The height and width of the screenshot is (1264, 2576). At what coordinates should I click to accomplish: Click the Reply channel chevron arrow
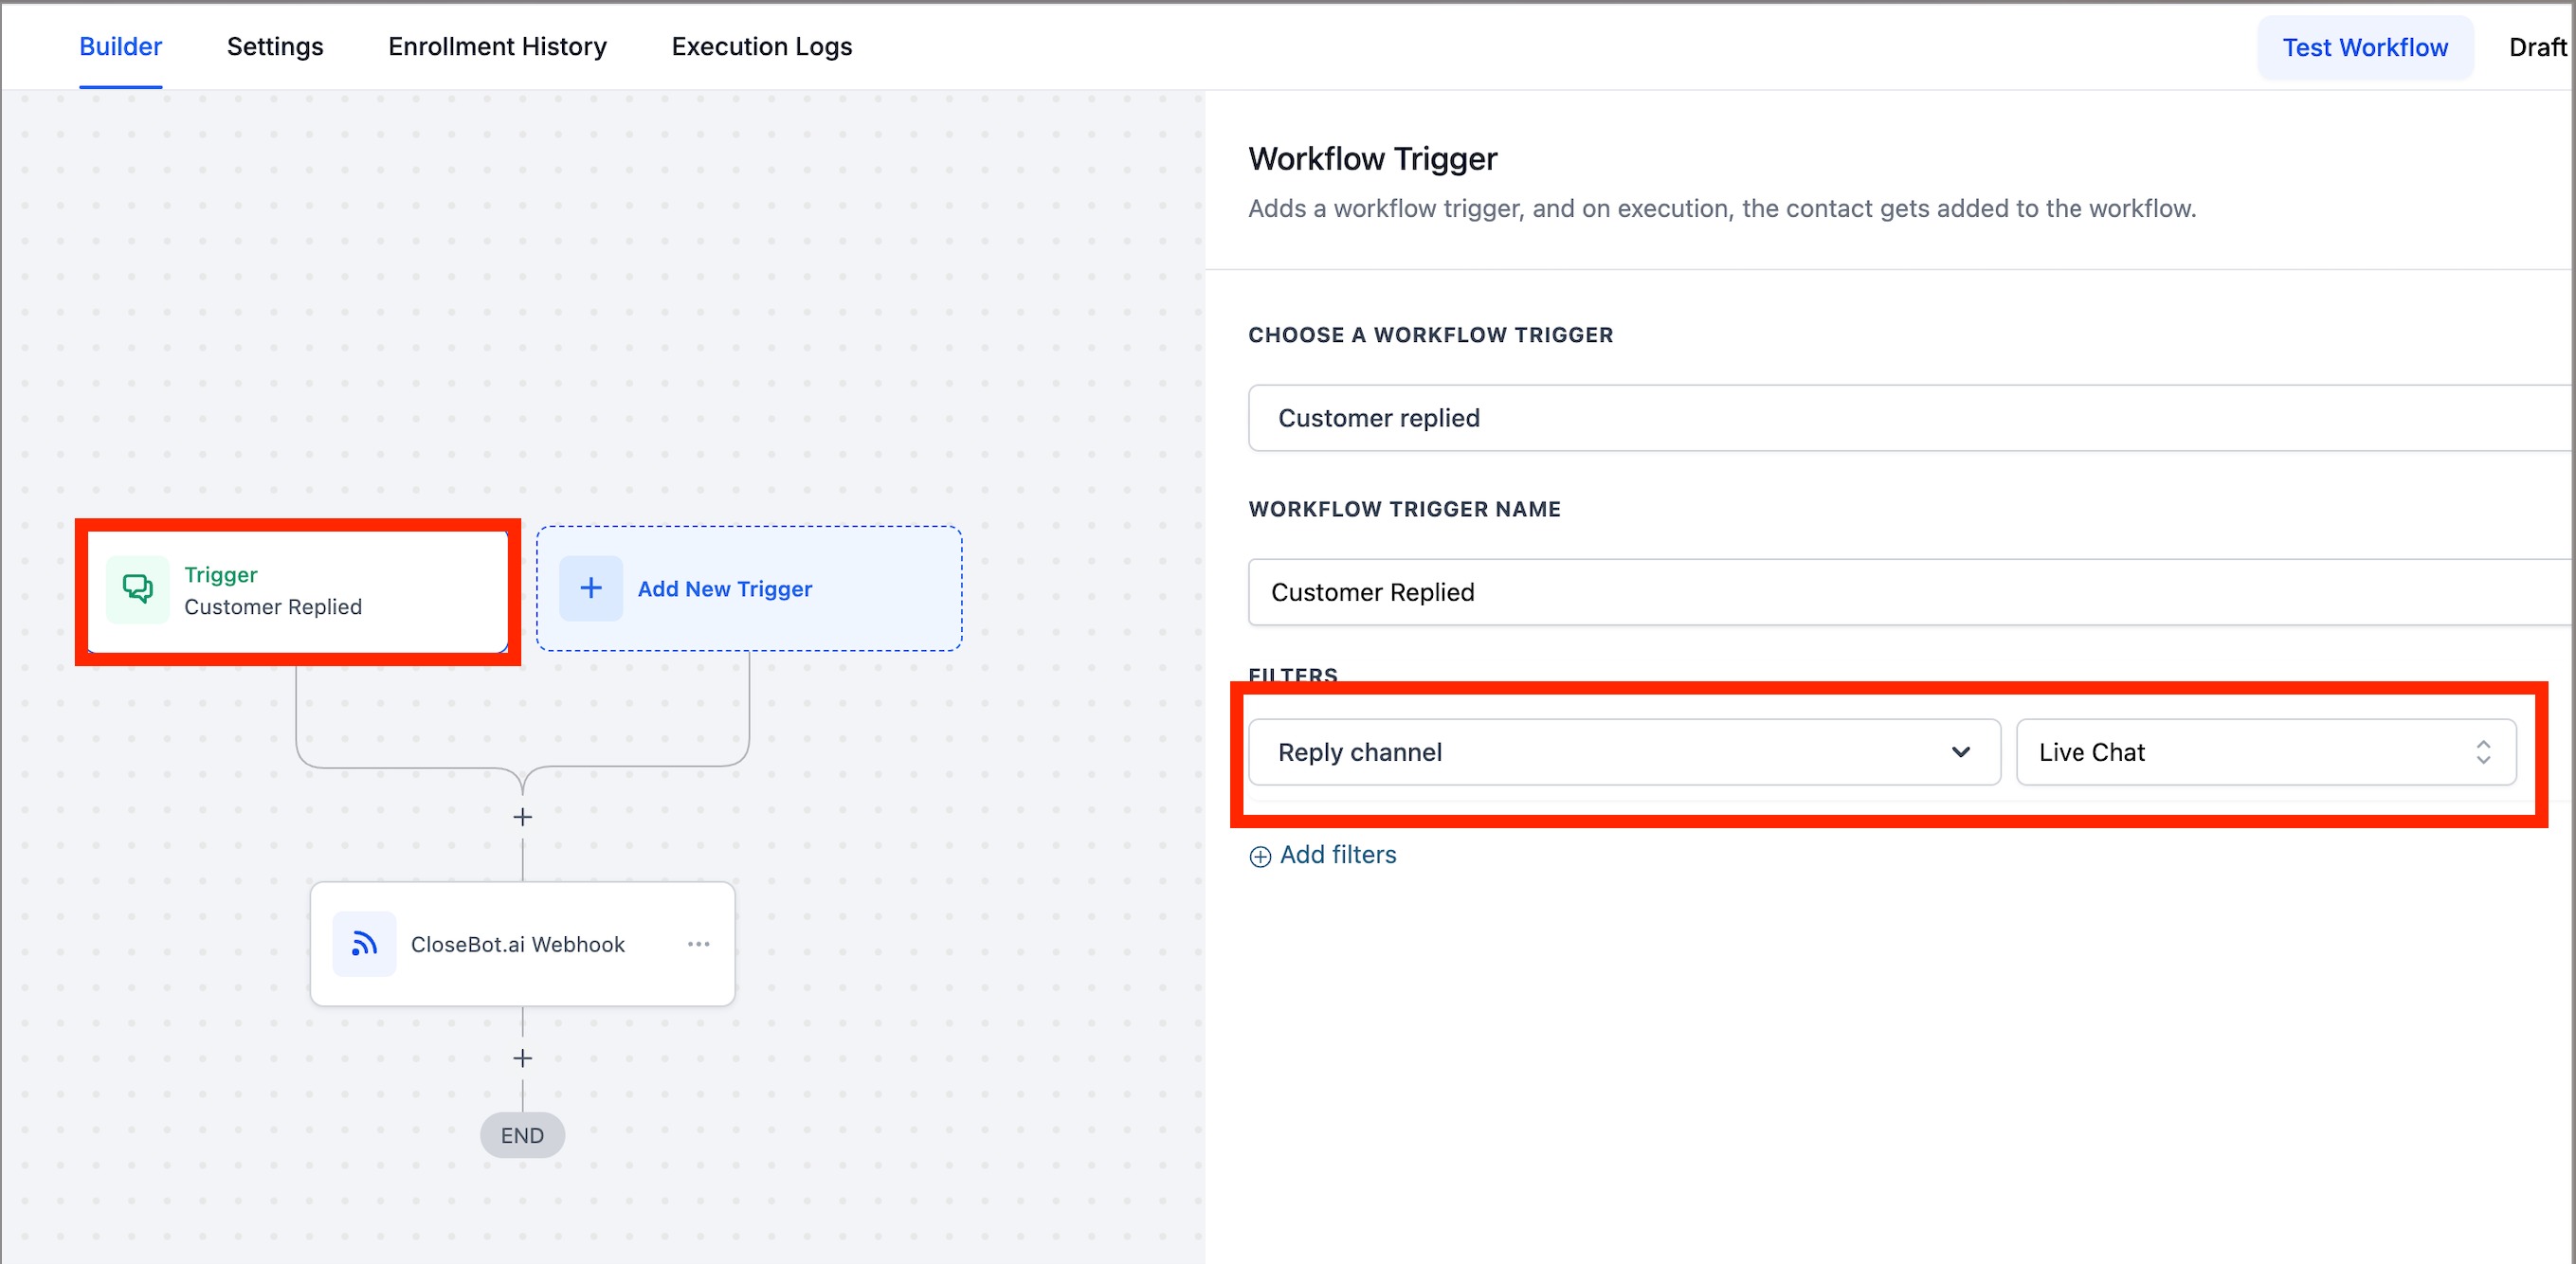click(1960, 752)
